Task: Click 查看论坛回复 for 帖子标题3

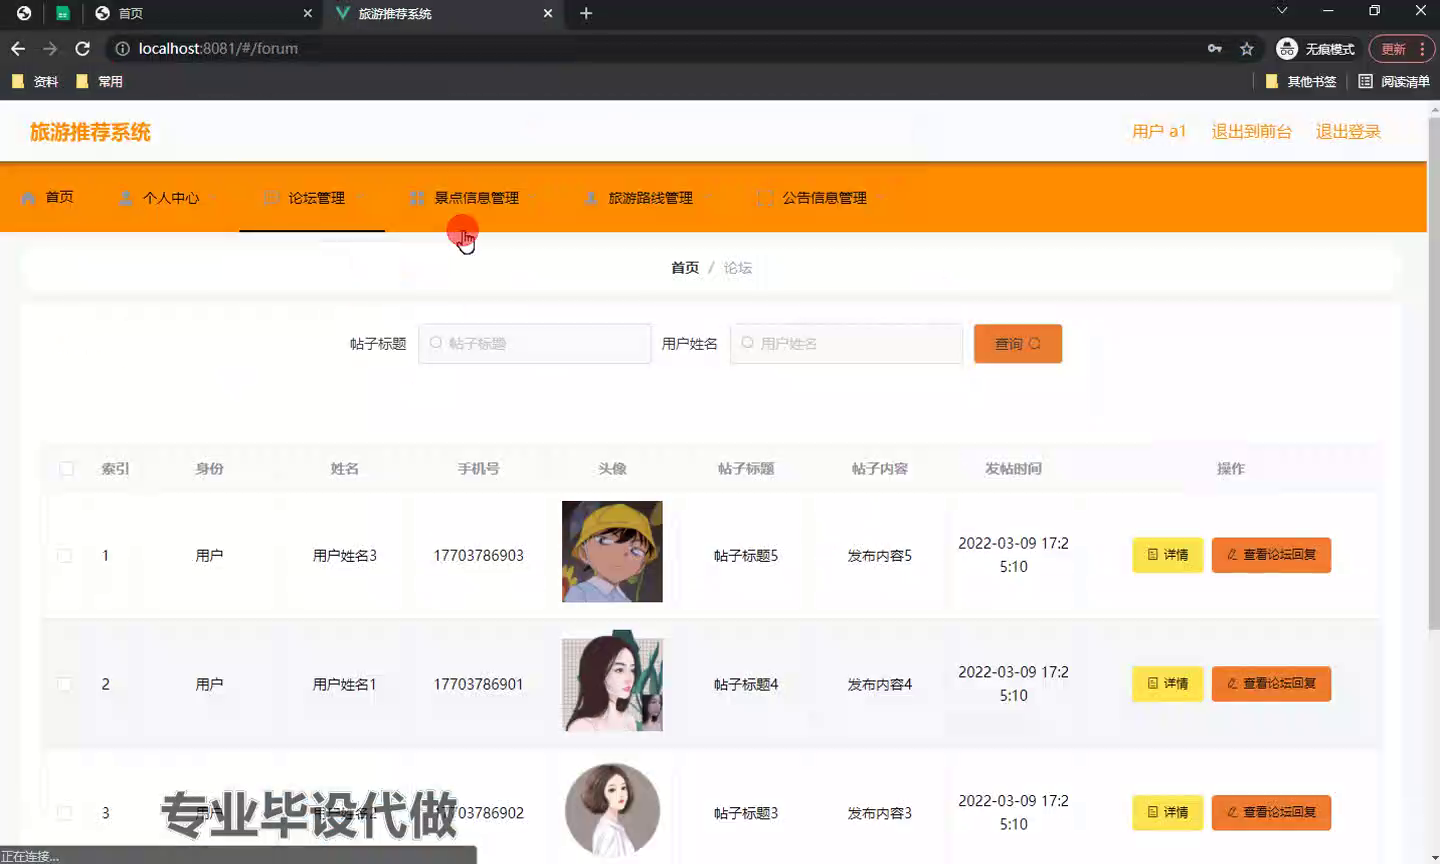Action: [1271, 812]
